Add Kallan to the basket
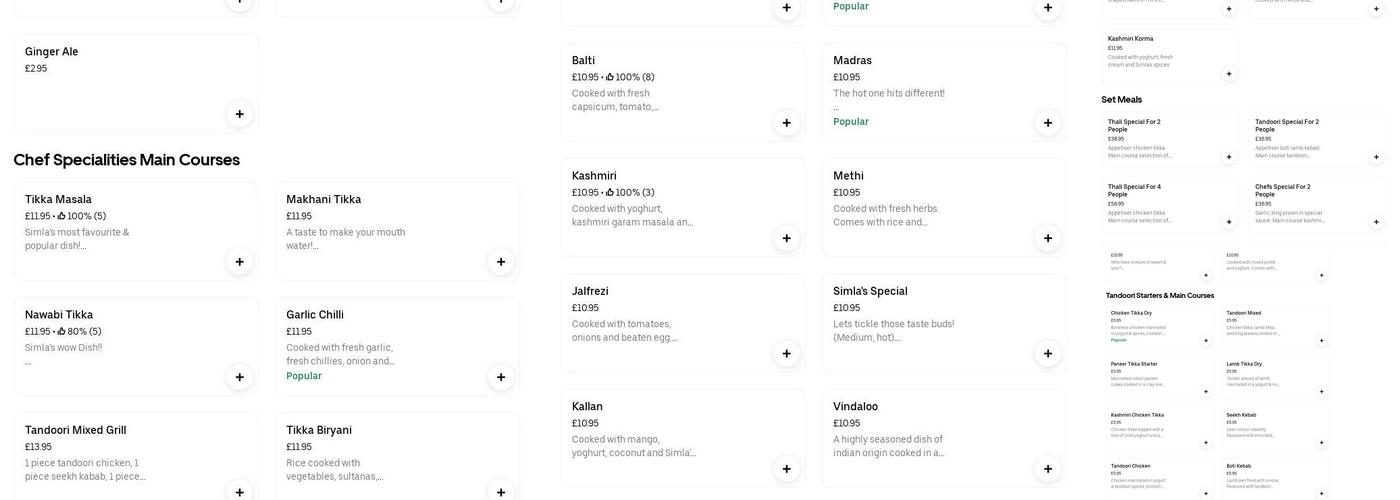Viewport: 1400px width, 500px height. click(786, 469)
